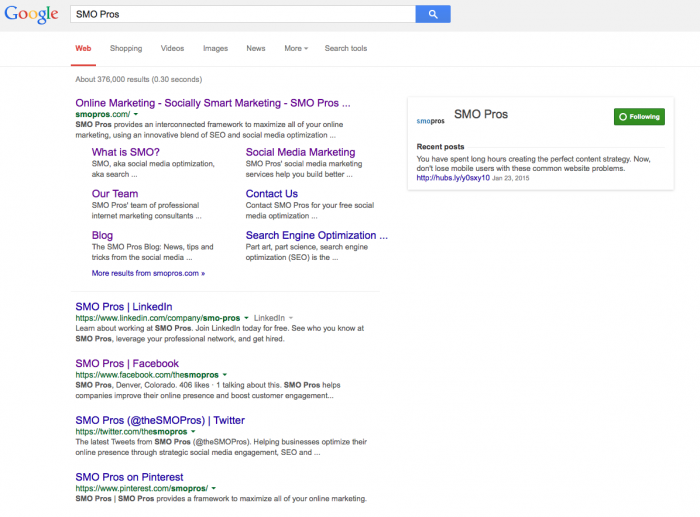The width and height of the screenshot is (700, 517).
Task: Click the https://www.linkedin.com/company/smo-pros URL text
Action: pyautogui.click(x=158, y=318)
